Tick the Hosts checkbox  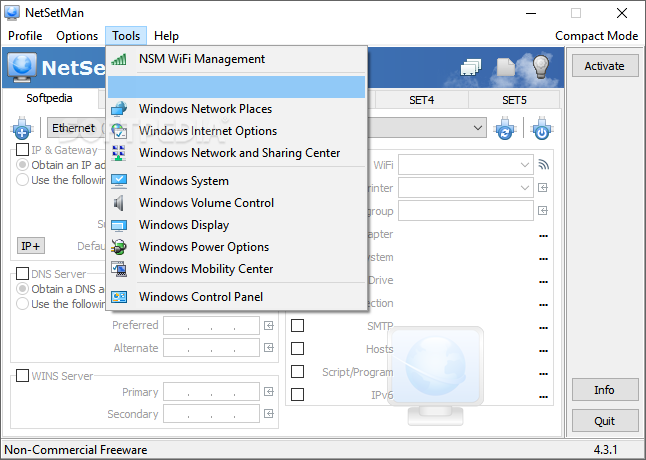click(297, 348)
